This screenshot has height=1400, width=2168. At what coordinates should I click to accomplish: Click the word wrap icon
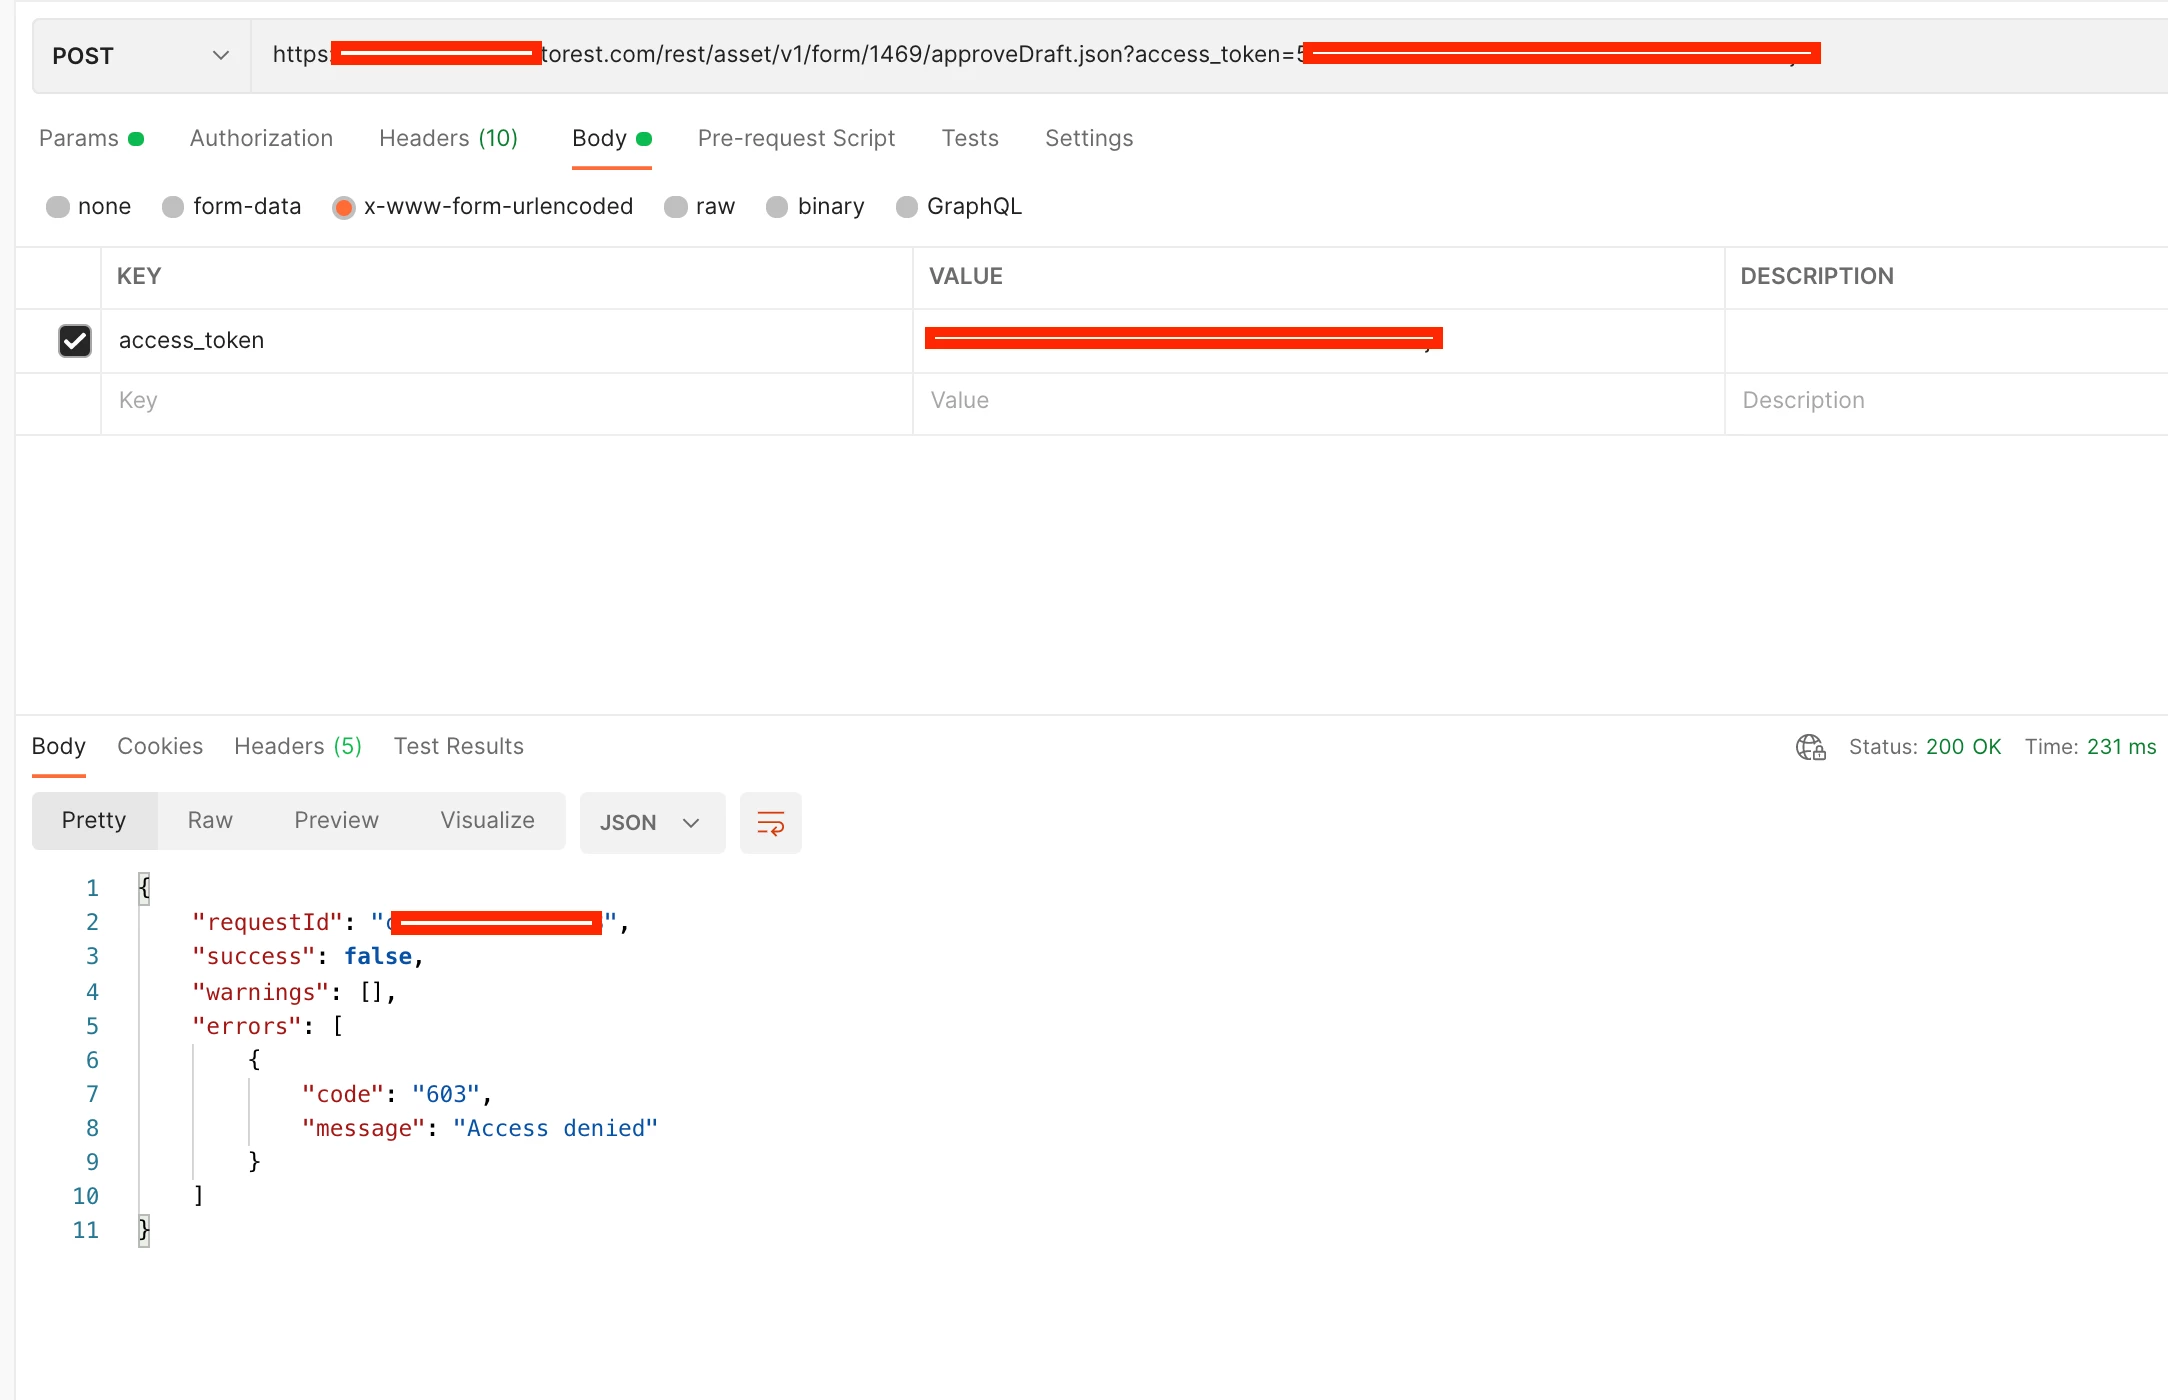pos(770,823)
